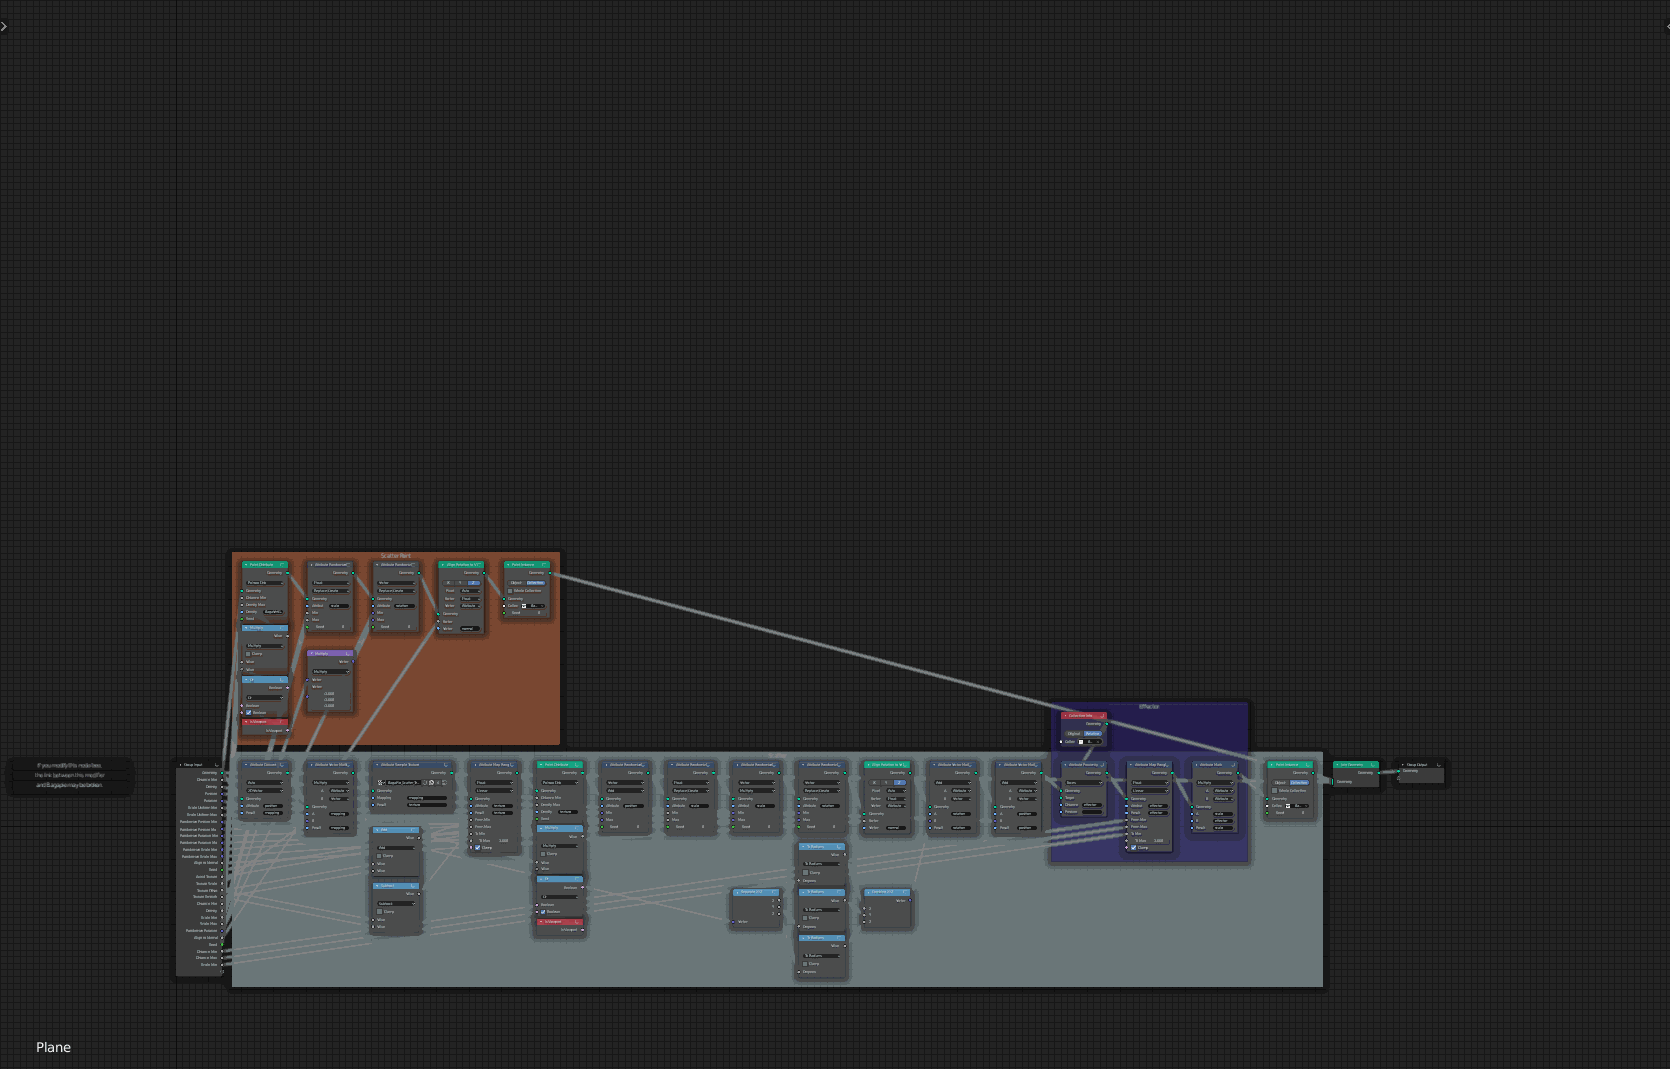Image resolution: width=1670 pixels, height=1069 pixels.
Task: Collapse the Combine XYZ node triangle
Action: click(868, 892)
